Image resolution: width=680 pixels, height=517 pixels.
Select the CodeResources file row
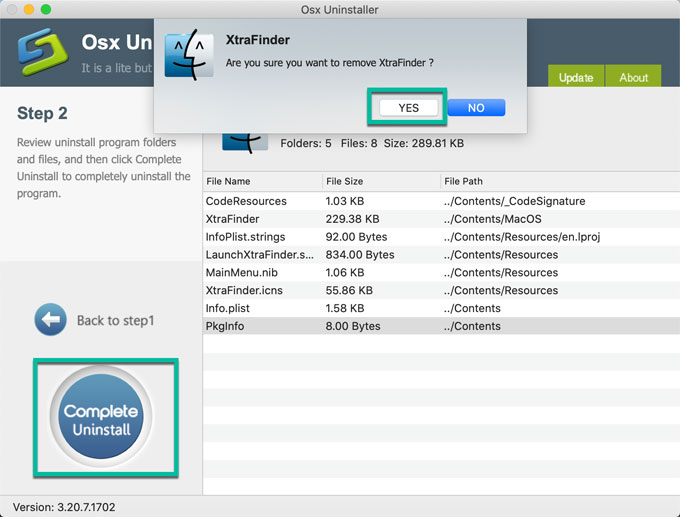246,201
